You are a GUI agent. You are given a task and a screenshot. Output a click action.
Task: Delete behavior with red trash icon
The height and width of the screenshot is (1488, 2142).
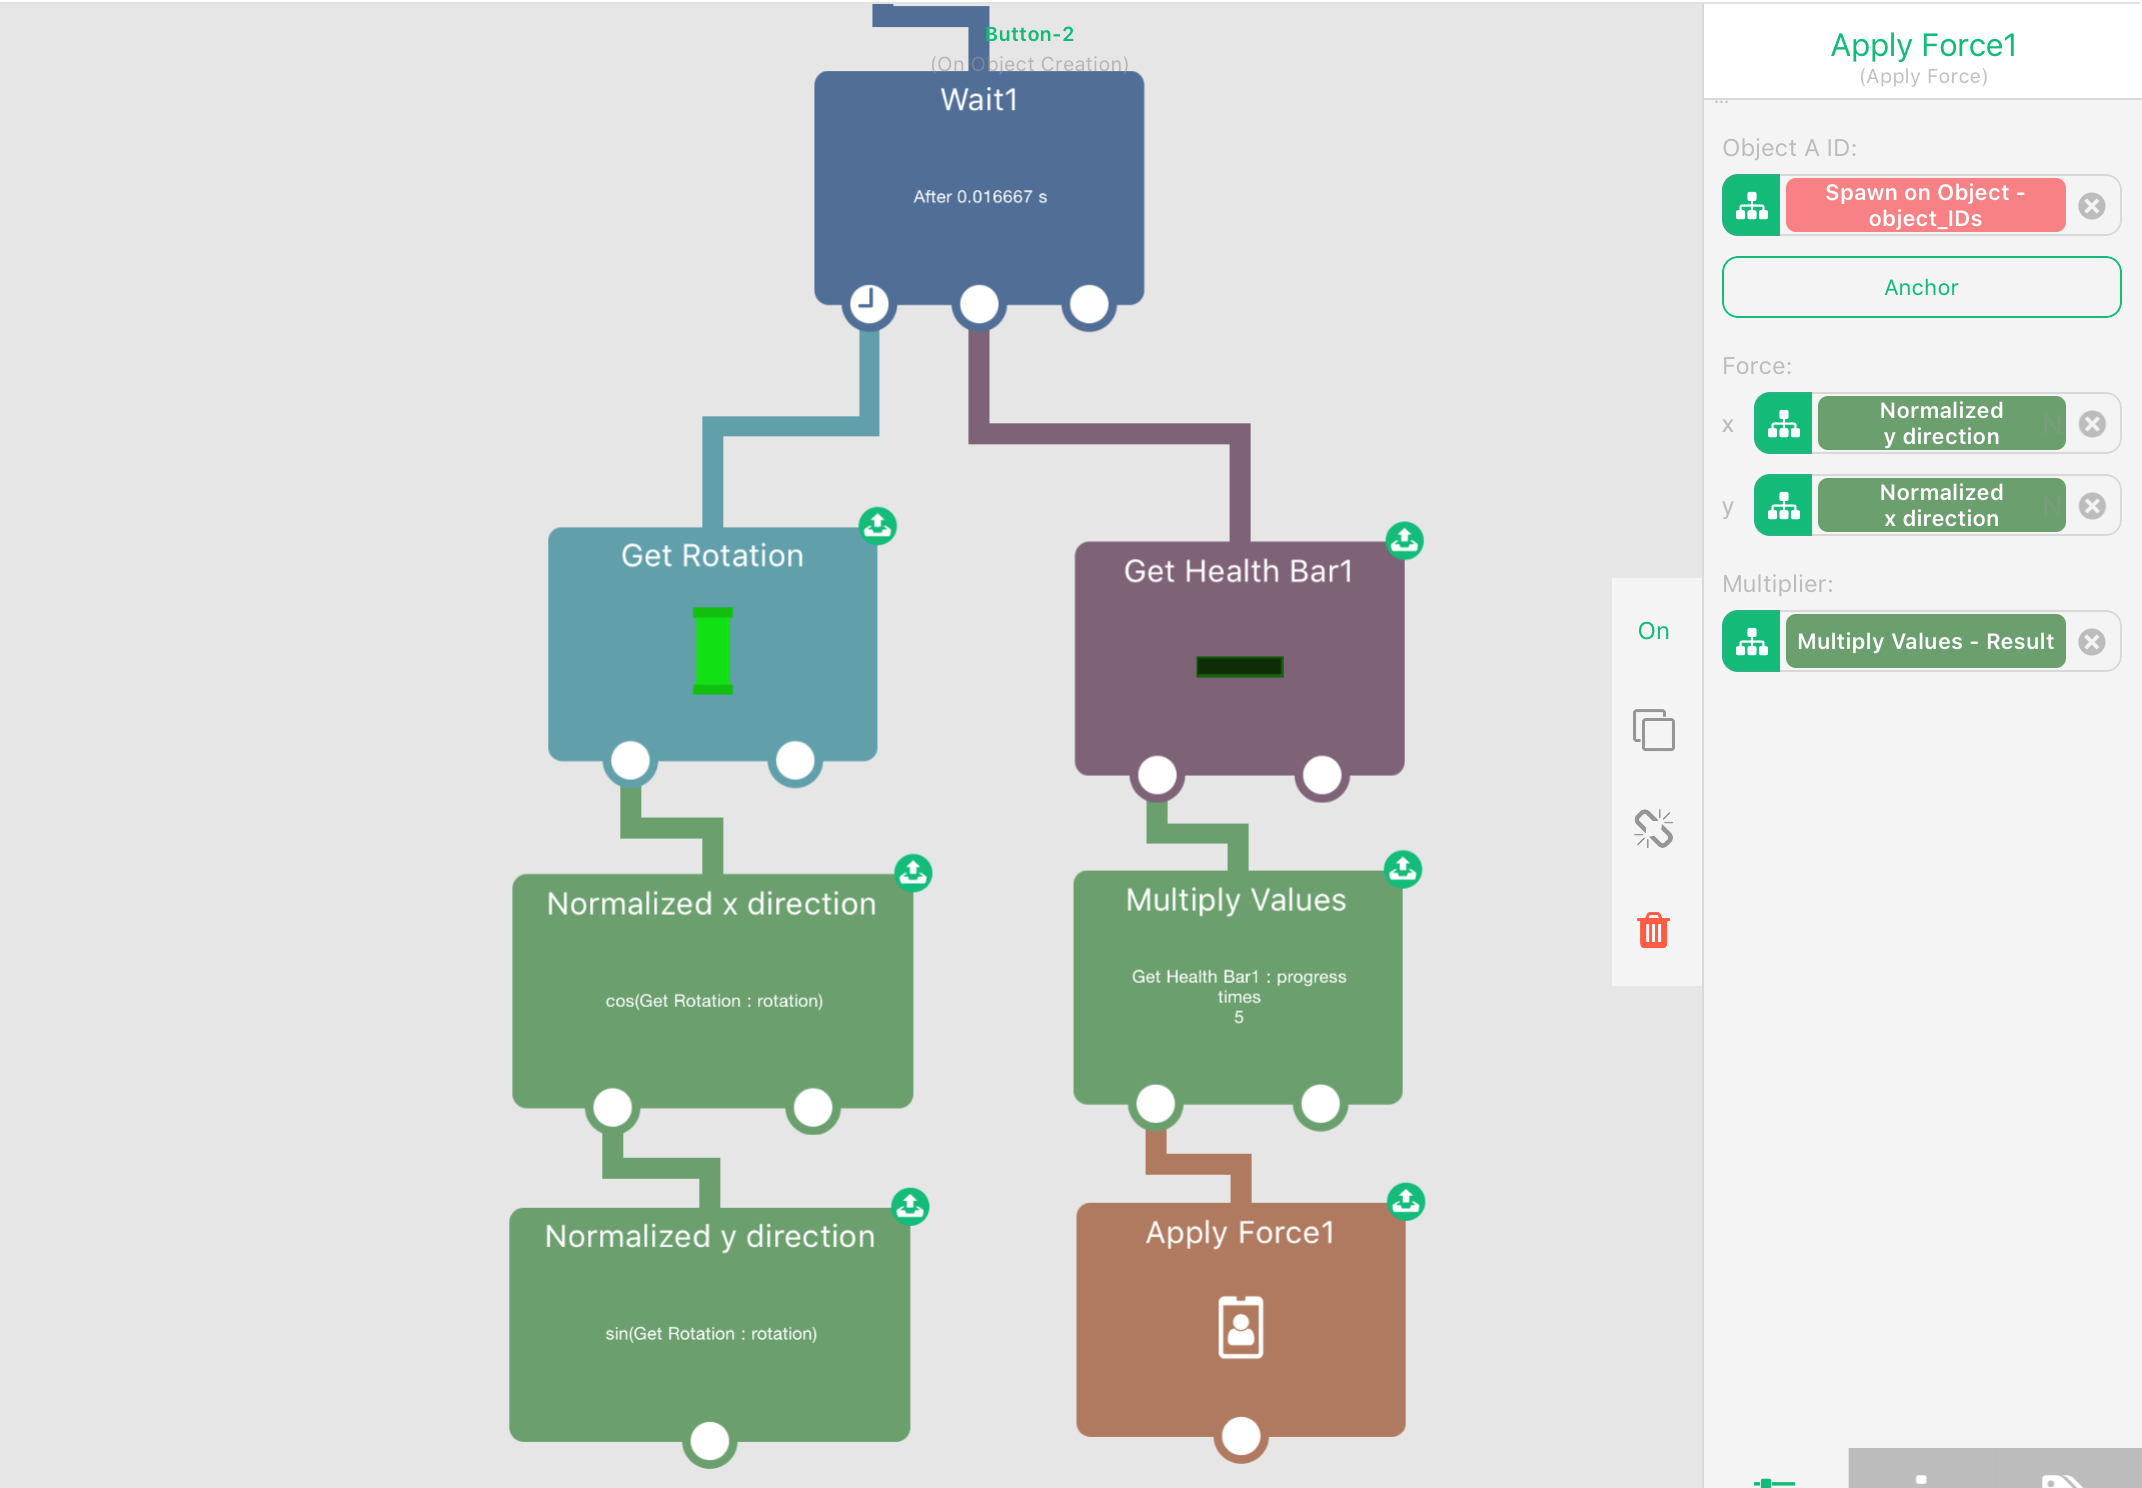(x=1653, y=930)
